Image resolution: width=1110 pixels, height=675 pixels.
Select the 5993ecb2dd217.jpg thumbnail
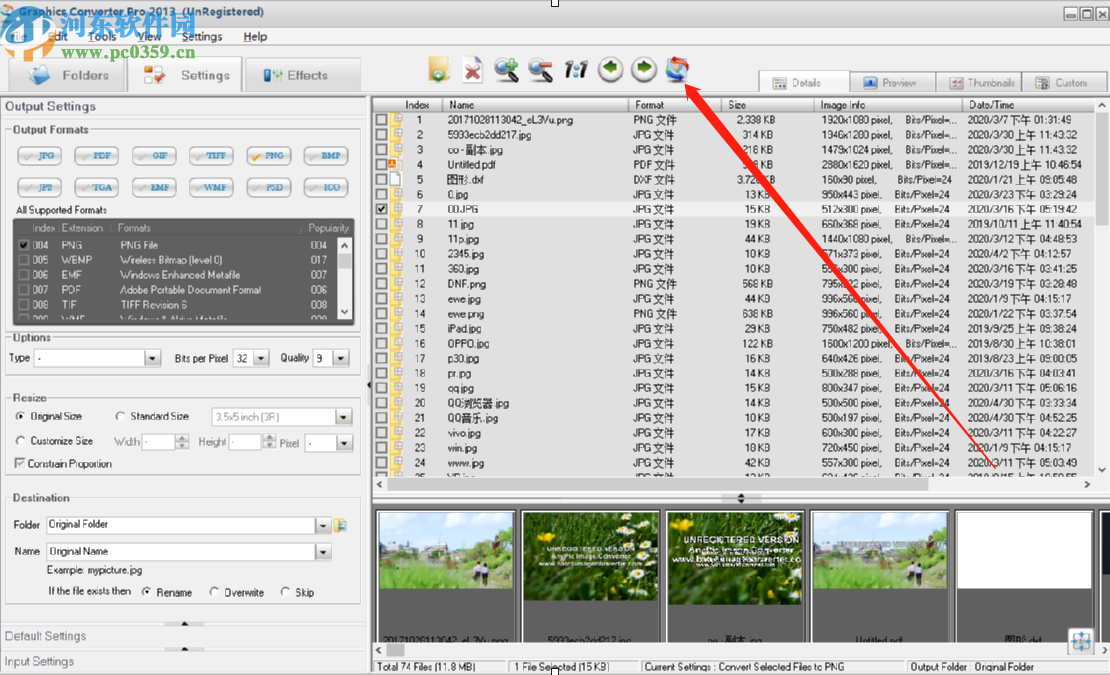pos(591,562)
